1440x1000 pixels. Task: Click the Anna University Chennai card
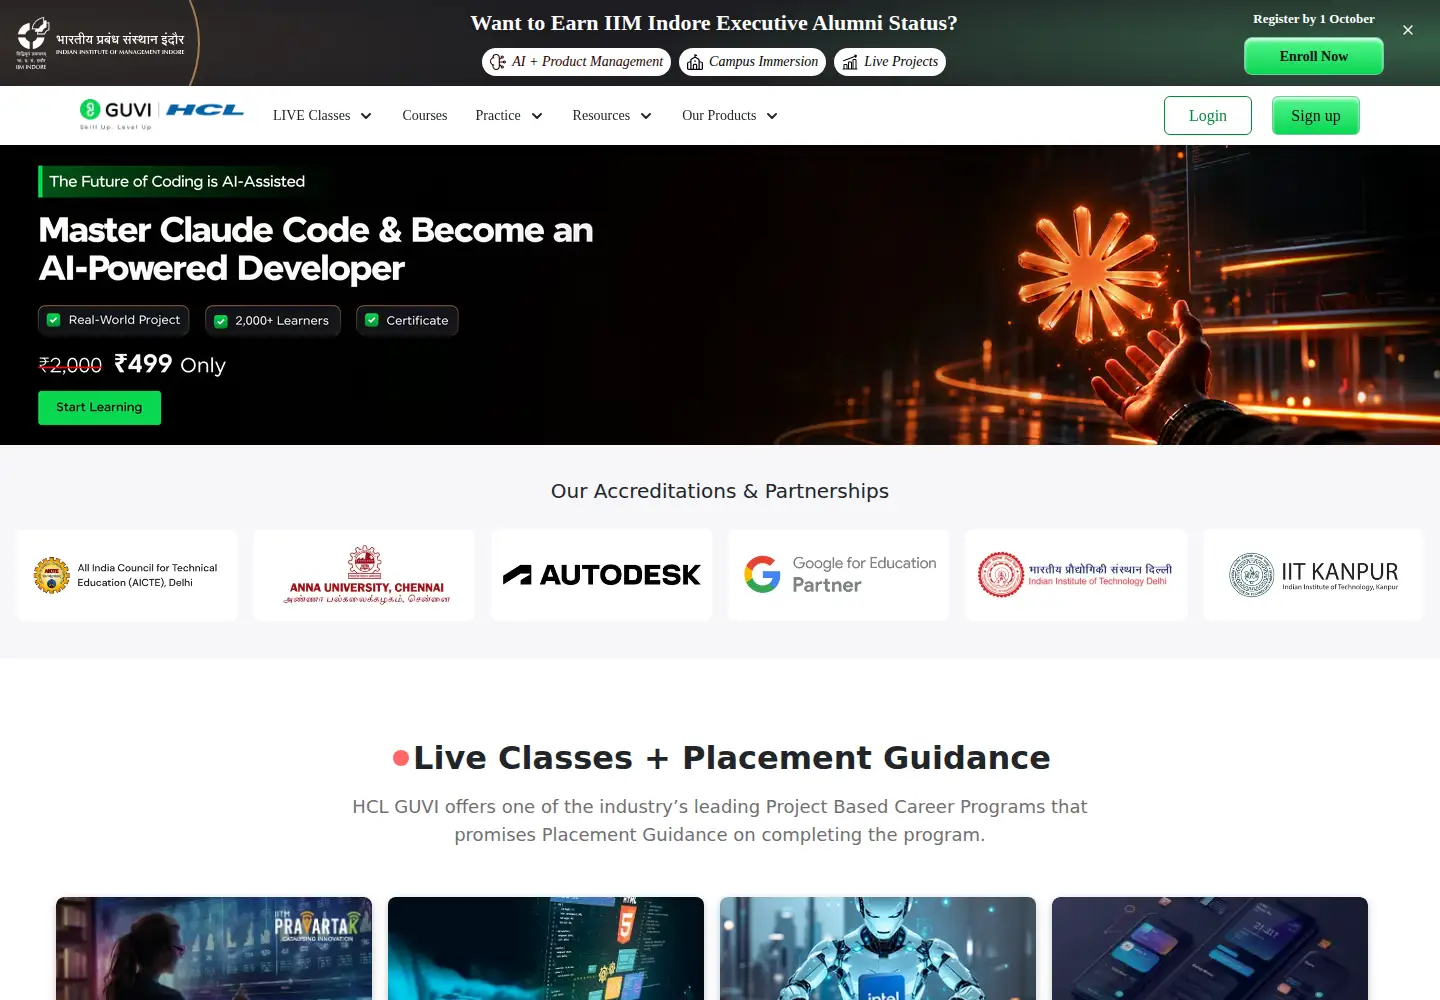tap(364, 575)
